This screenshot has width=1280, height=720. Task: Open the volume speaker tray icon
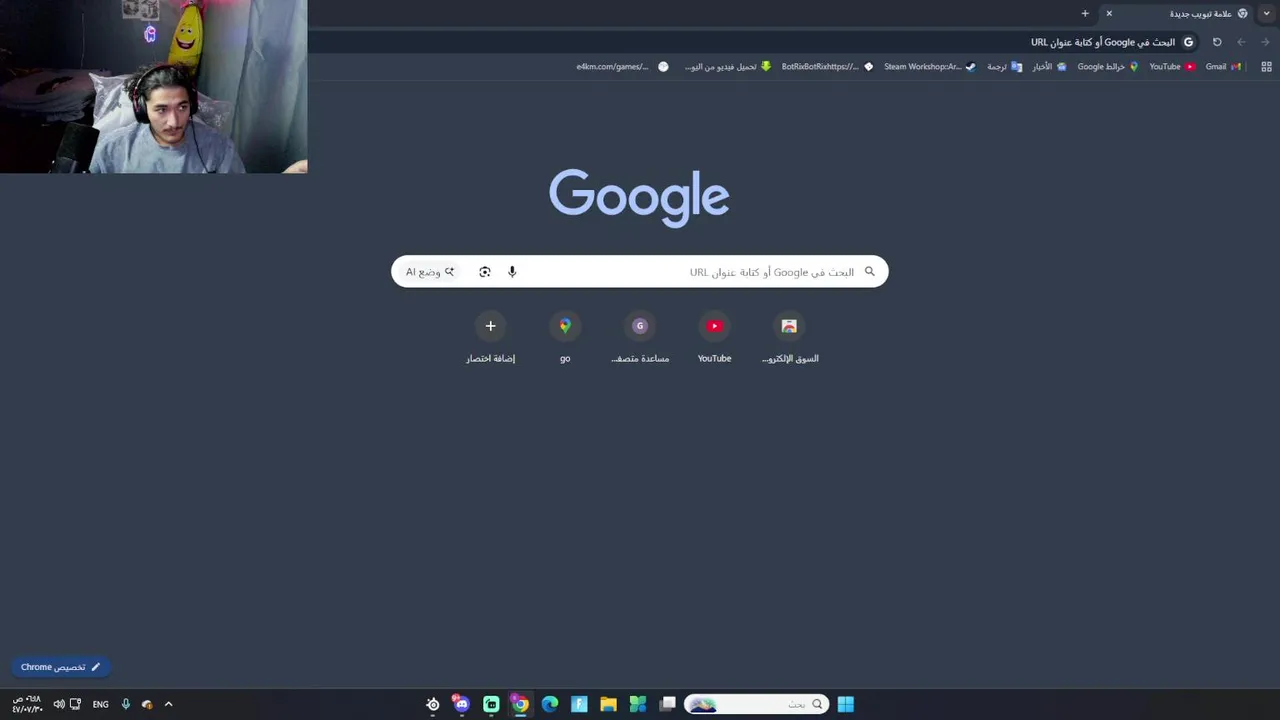[59, 704]
